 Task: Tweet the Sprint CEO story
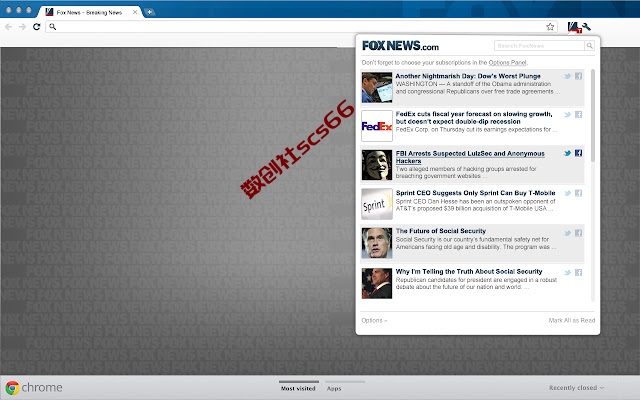(x=567, y=193)
